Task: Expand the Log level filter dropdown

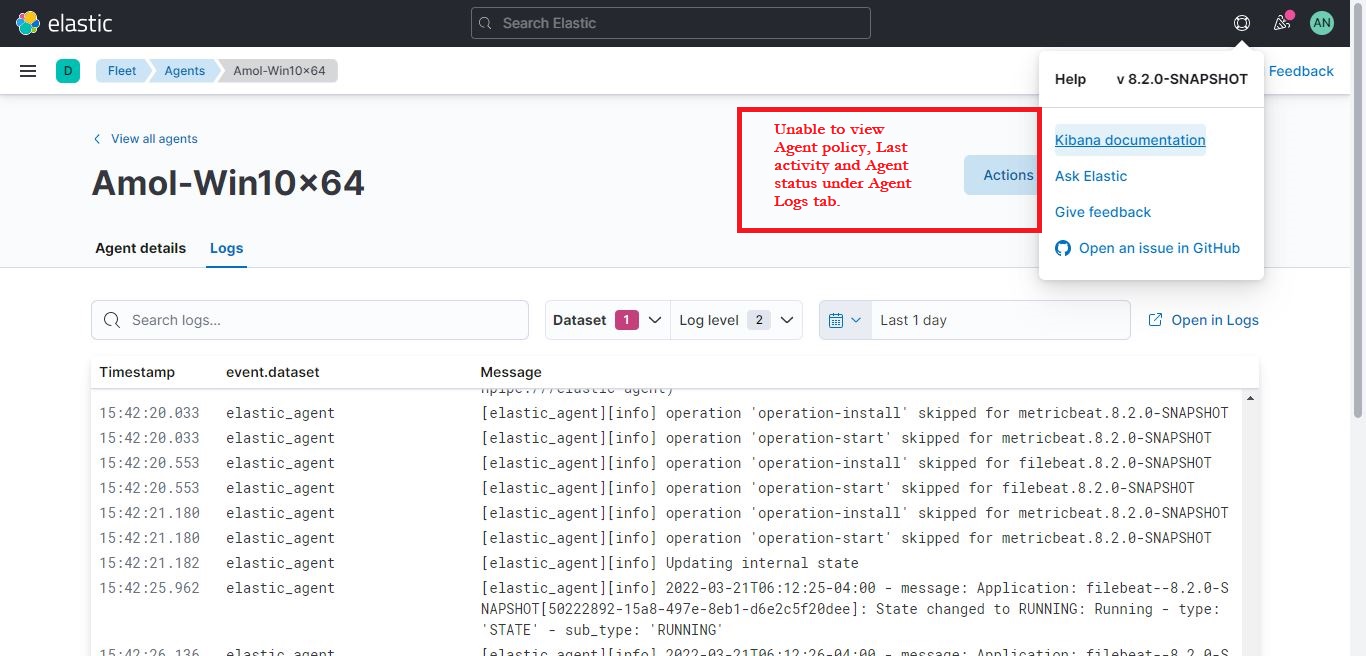Action: point(735,319)
